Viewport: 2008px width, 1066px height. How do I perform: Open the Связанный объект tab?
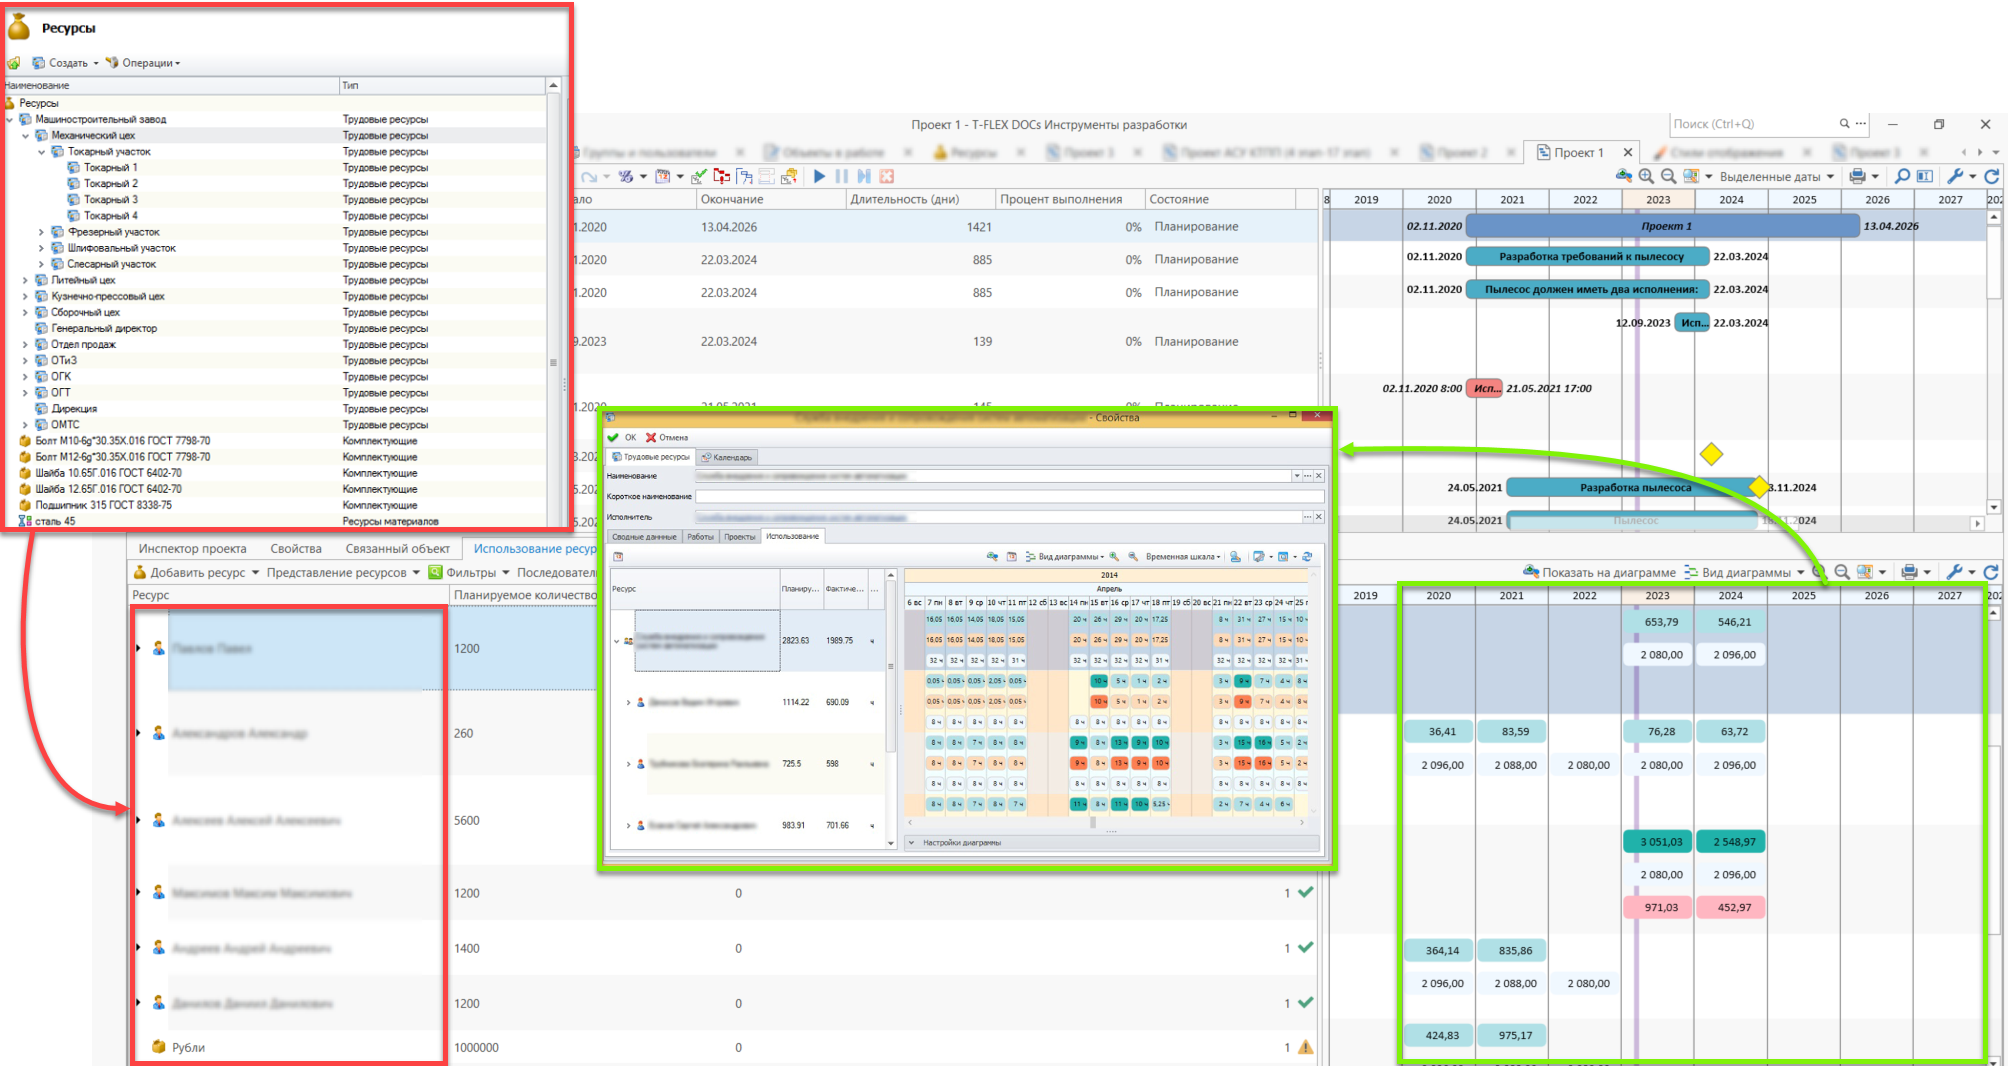tap(398, 549)
